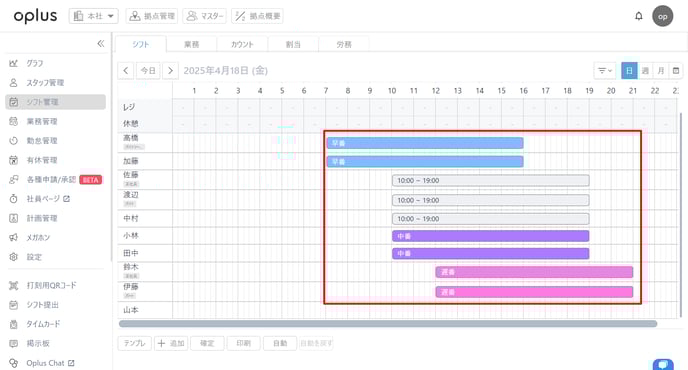Click the op user avatar
Viewport: 688px width, 370px height.
point(663,16)
